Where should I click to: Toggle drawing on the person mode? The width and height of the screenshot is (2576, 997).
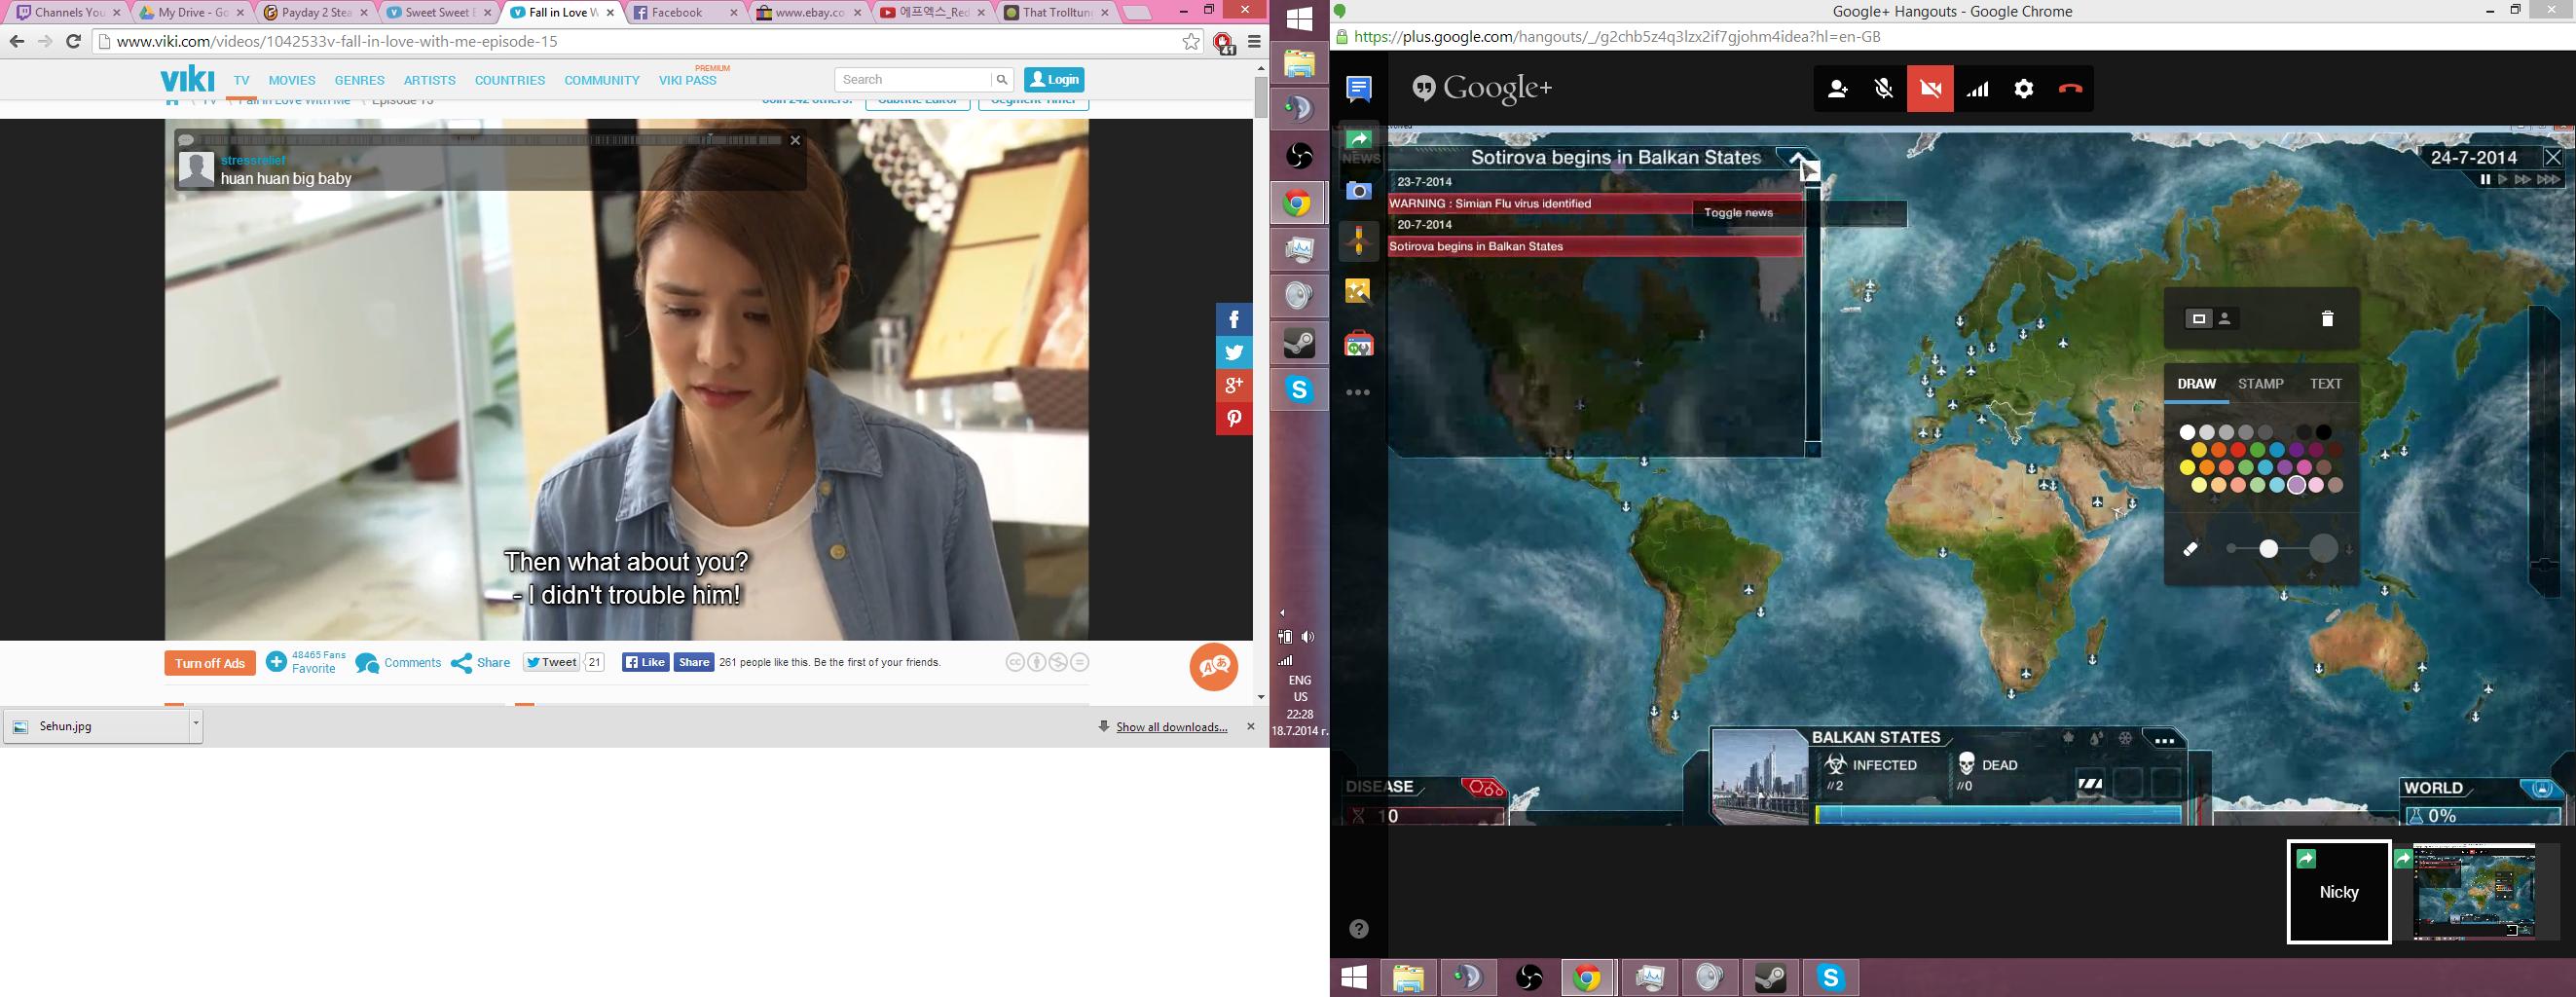2225,319
